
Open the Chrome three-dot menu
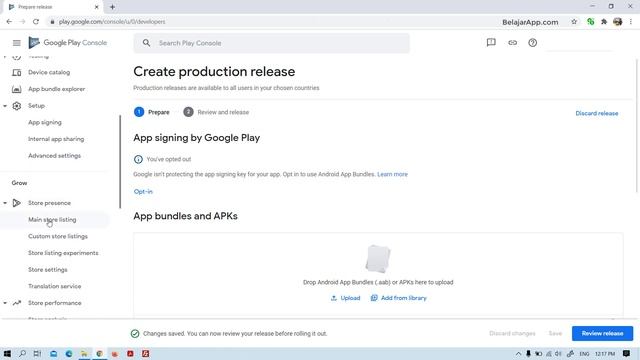(x=631, y=22)
